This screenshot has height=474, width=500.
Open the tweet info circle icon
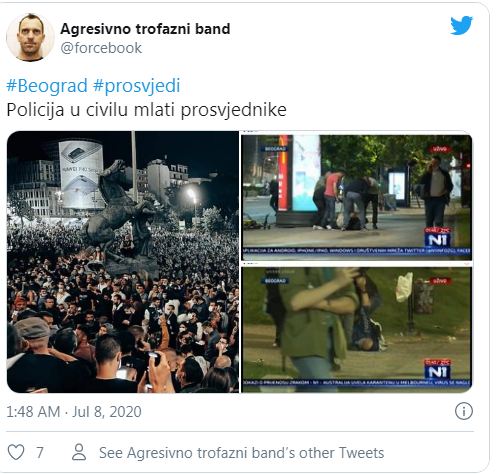coord(464,411)
